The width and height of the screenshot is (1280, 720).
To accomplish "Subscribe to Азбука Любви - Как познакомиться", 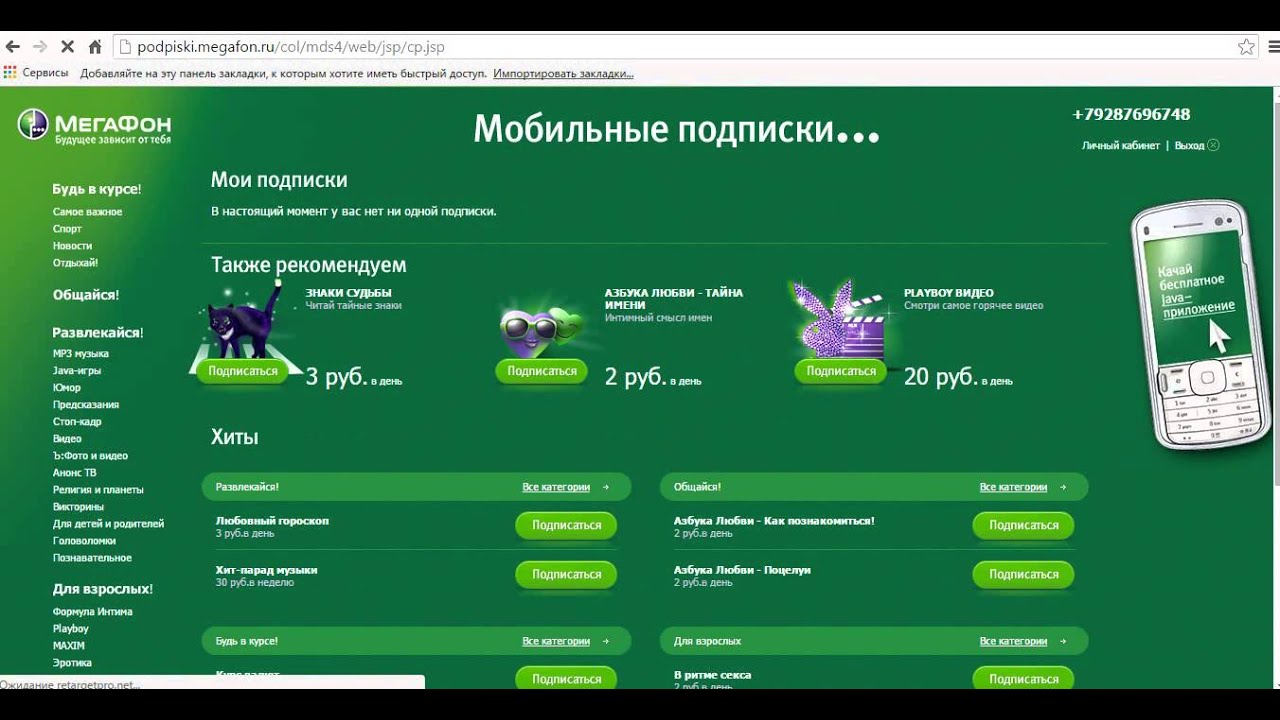I will (x=1023, y=525).
